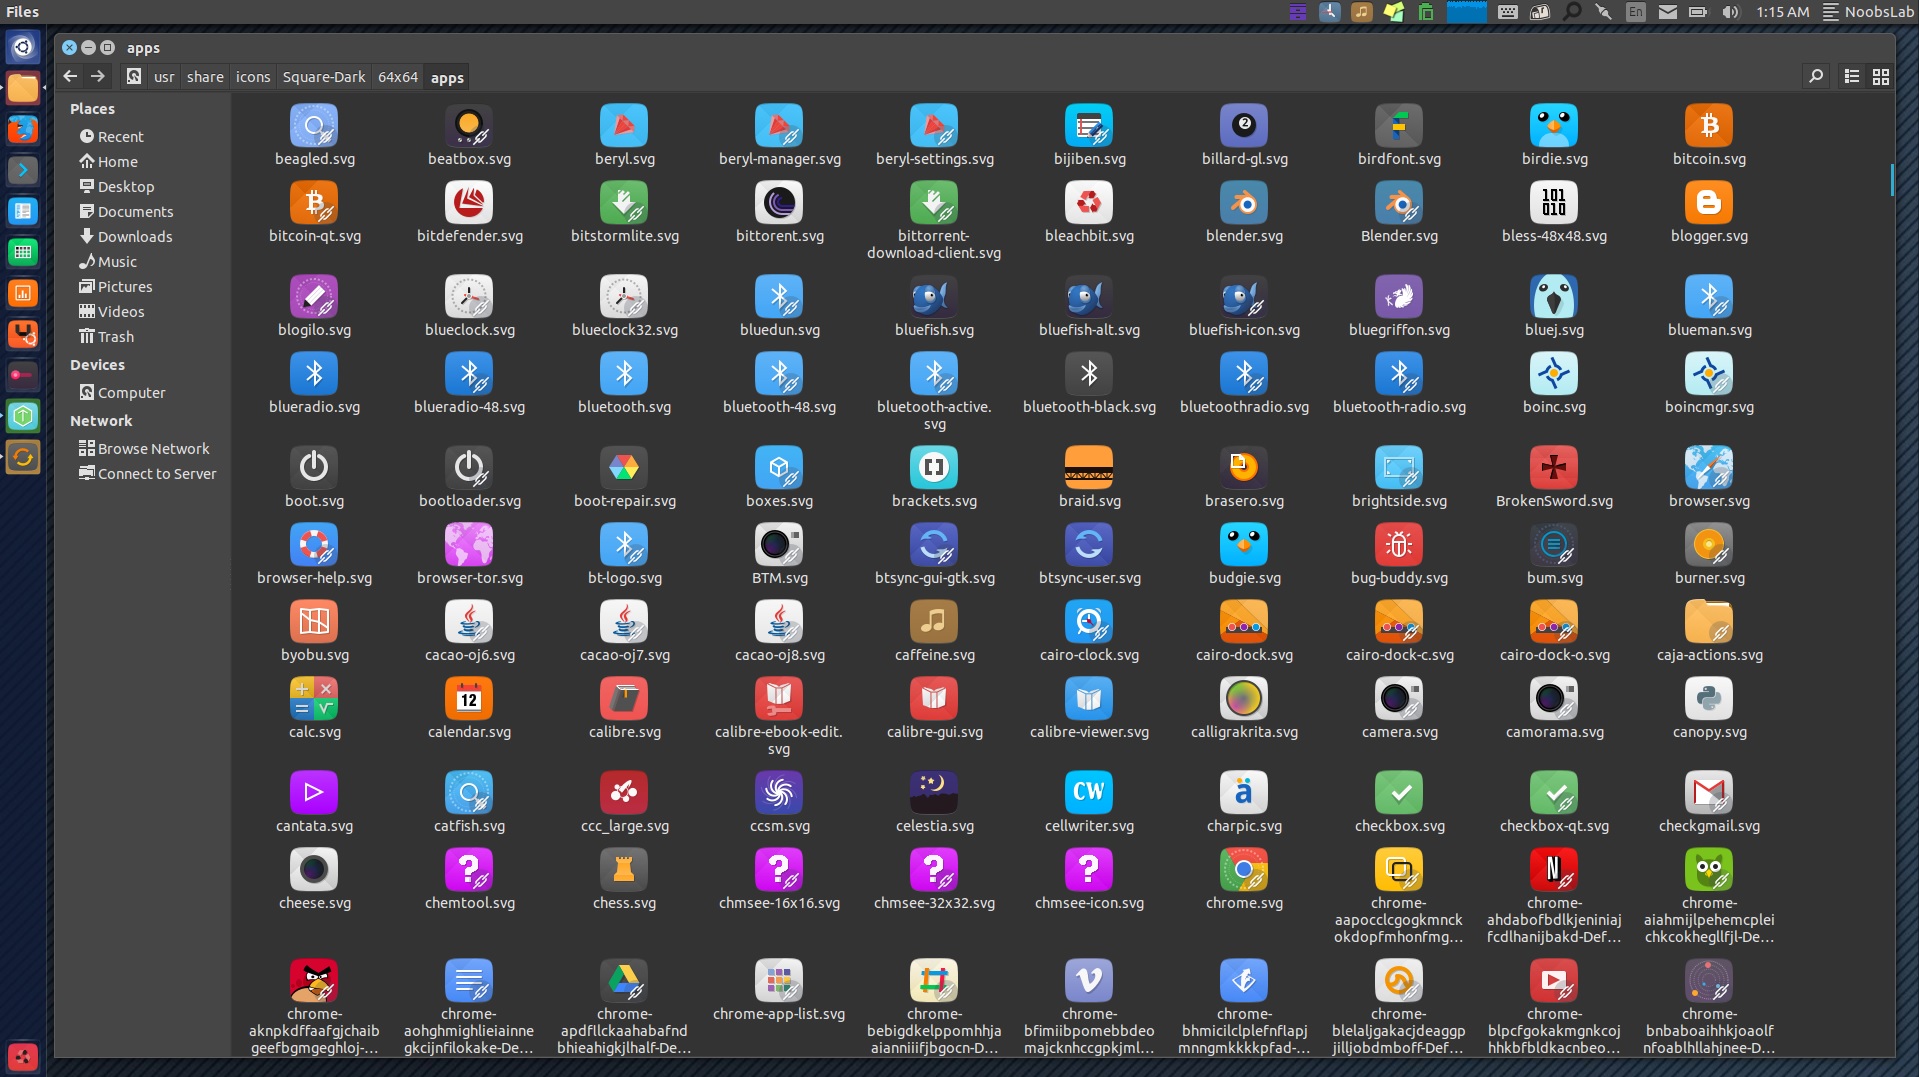
Task: Navigate to the share path segment
Action: point(205,77)
